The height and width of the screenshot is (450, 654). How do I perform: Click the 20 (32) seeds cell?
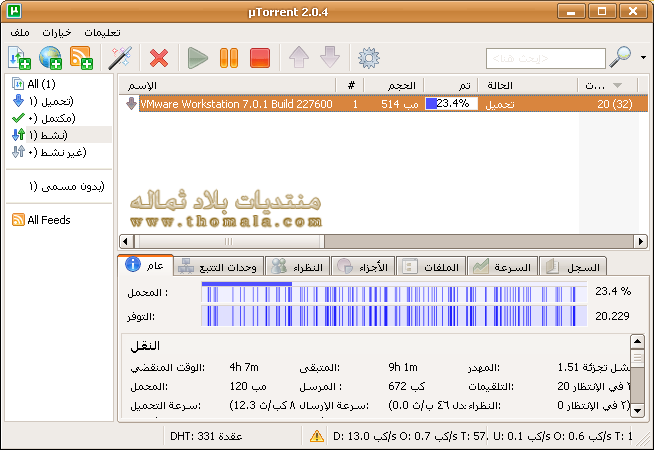point(615,104)
